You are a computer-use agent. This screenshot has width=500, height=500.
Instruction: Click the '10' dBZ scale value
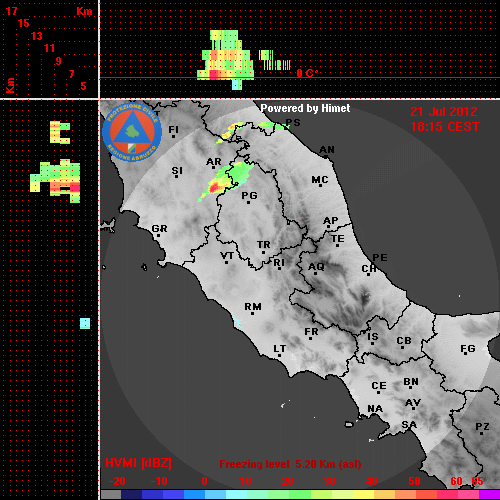point(246,481)
